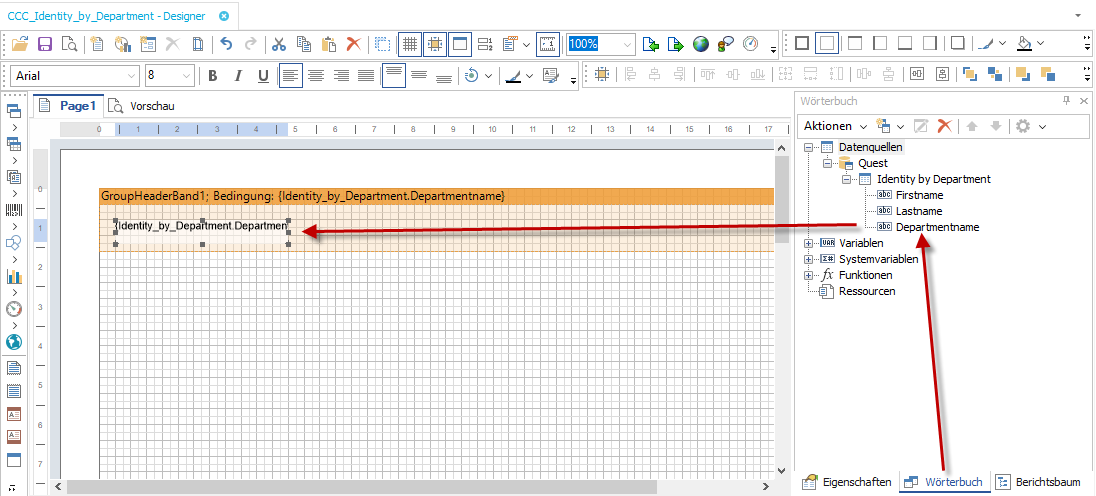Toggle underline formatting
The width and height of the screenshot is (1096, 496).
click(x=263, y=75)
